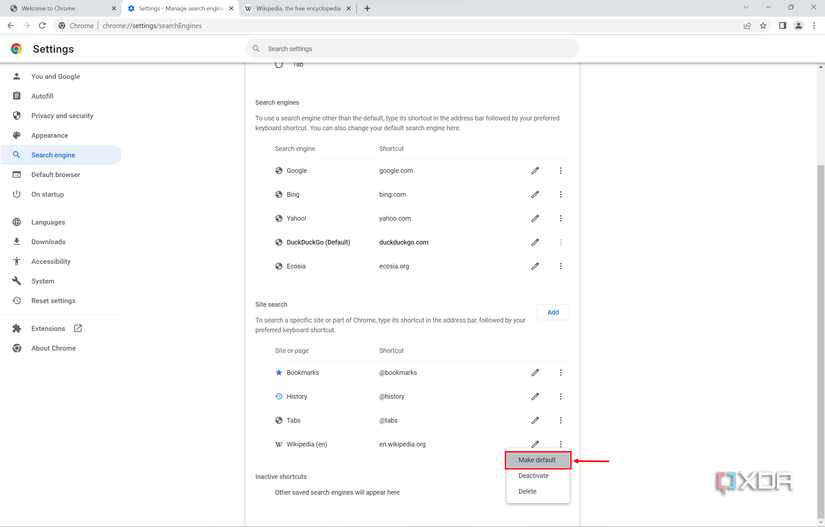Click the Wikipedia W favicon in list

coord(279,444)
